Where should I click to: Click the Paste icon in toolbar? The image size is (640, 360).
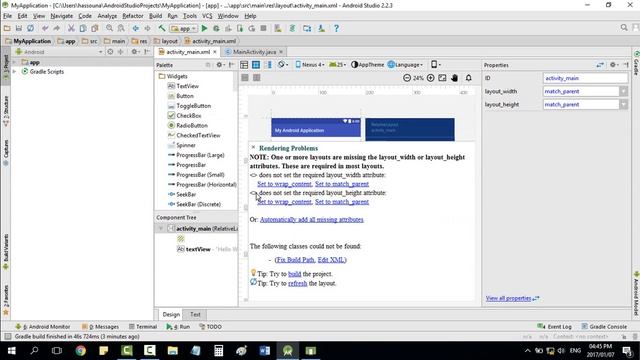[95, 28]
